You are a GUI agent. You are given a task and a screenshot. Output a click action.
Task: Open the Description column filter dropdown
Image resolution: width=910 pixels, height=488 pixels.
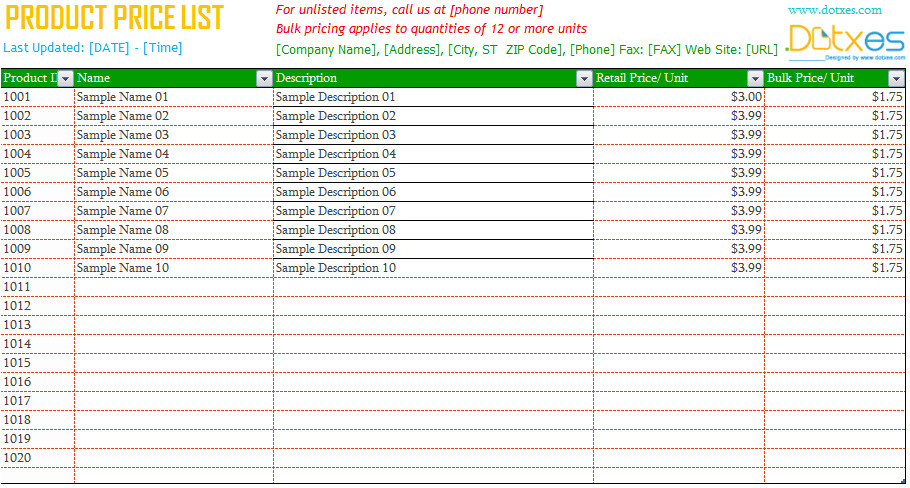584,78
